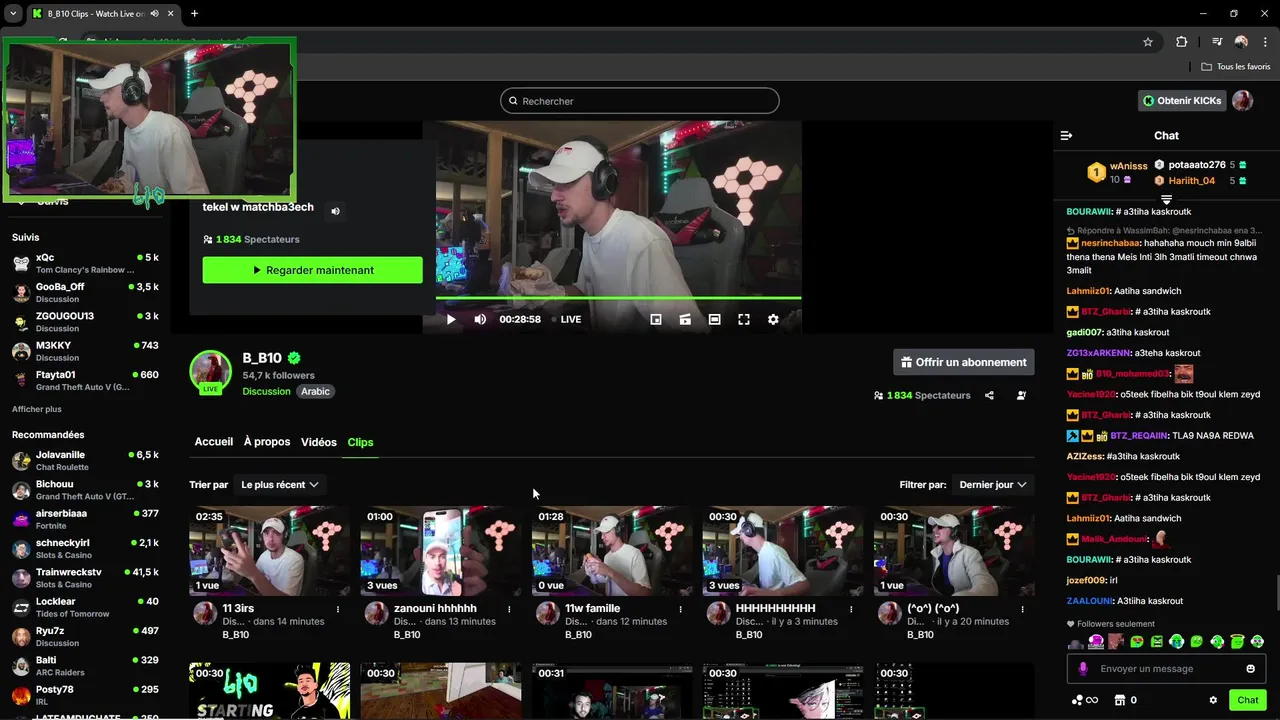Click Obtenir KICKs button
Screen dimensions: 1280x720
(1182, 101)
